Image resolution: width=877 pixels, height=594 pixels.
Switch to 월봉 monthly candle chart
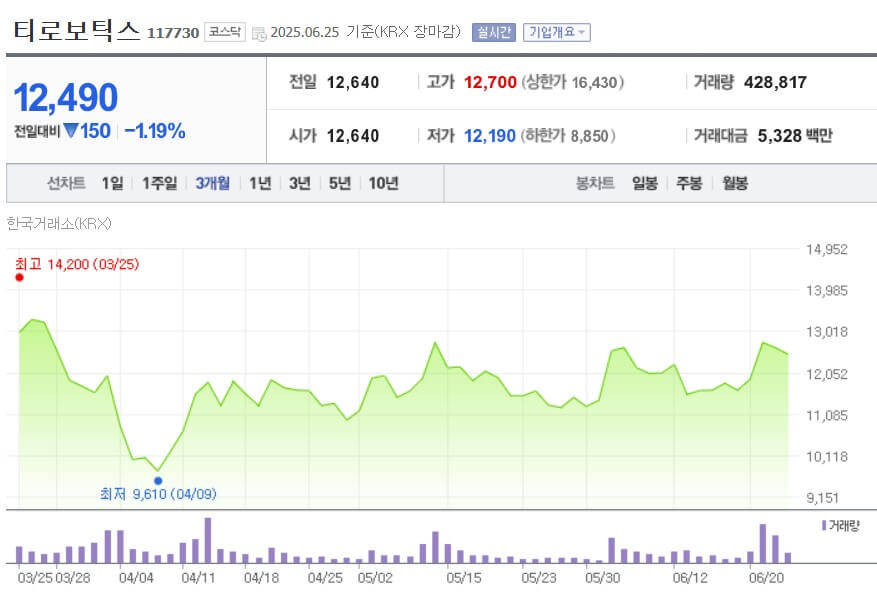(735, 183)
